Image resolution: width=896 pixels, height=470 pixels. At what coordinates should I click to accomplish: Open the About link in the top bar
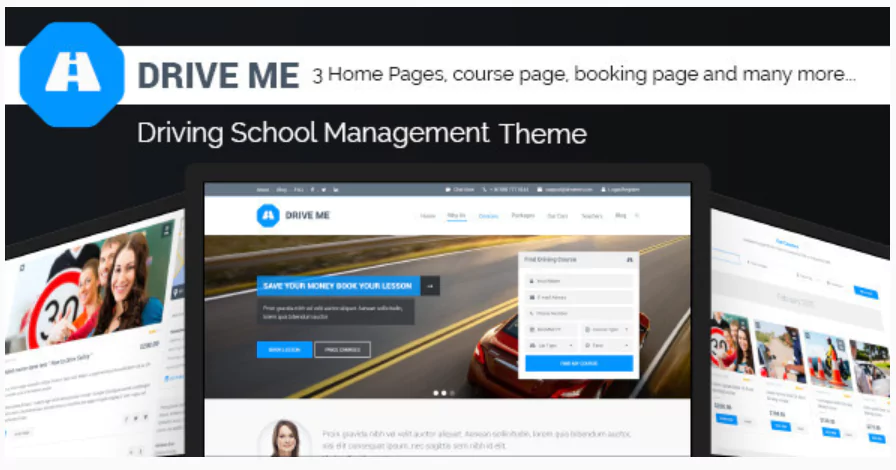pos(263,189)
